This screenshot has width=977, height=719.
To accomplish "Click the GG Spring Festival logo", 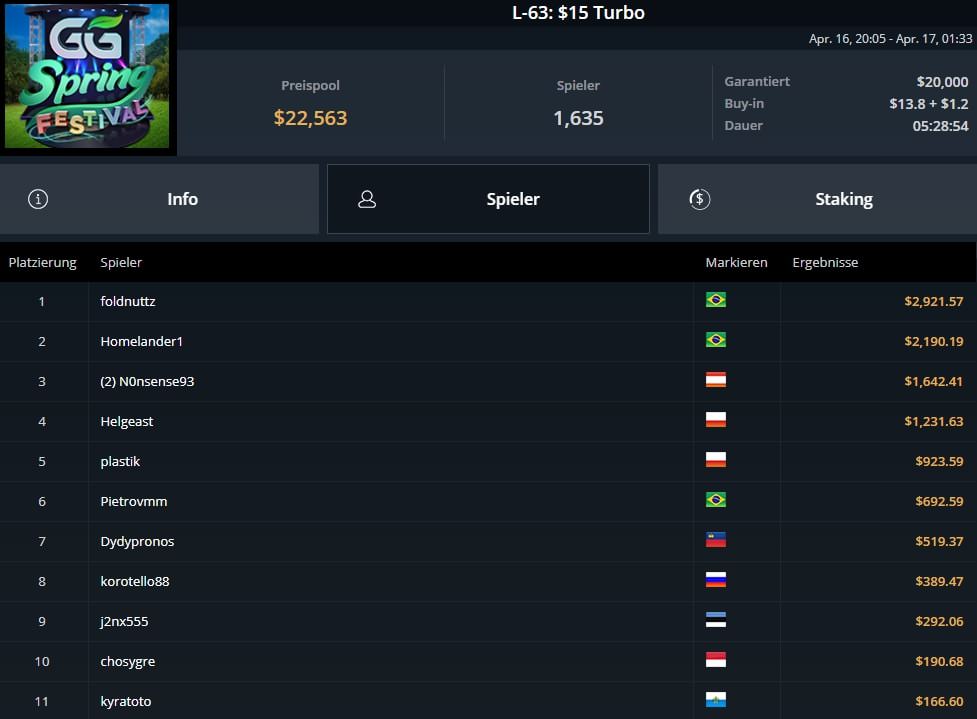I will (x=87, y=76).
